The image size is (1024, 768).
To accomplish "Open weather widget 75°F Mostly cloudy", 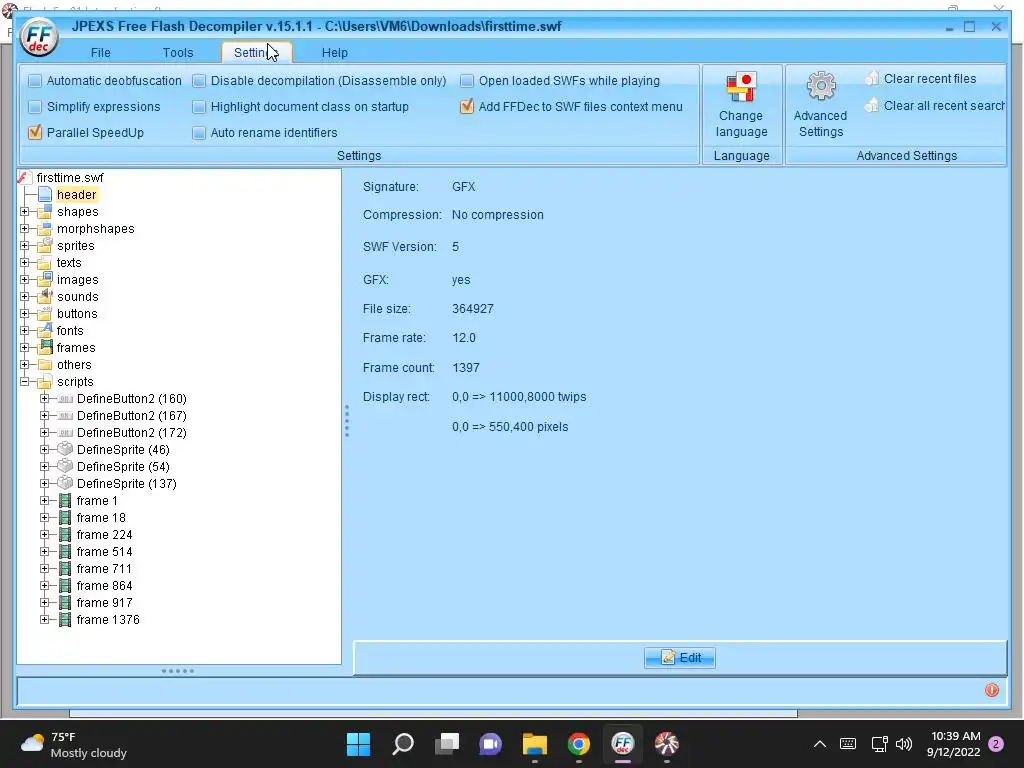I will click(73, 744).
